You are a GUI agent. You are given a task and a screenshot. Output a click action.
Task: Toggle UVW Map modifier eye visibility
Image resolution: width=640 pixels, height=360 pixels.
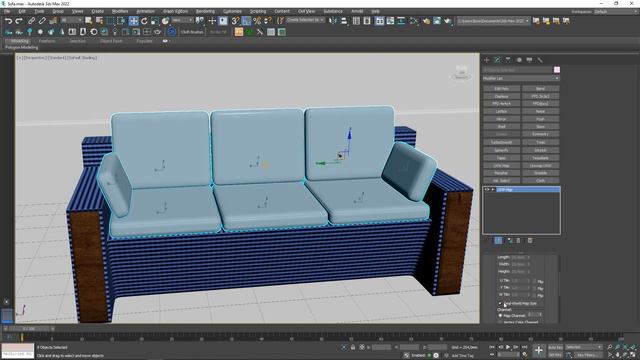tap(487, 190)
